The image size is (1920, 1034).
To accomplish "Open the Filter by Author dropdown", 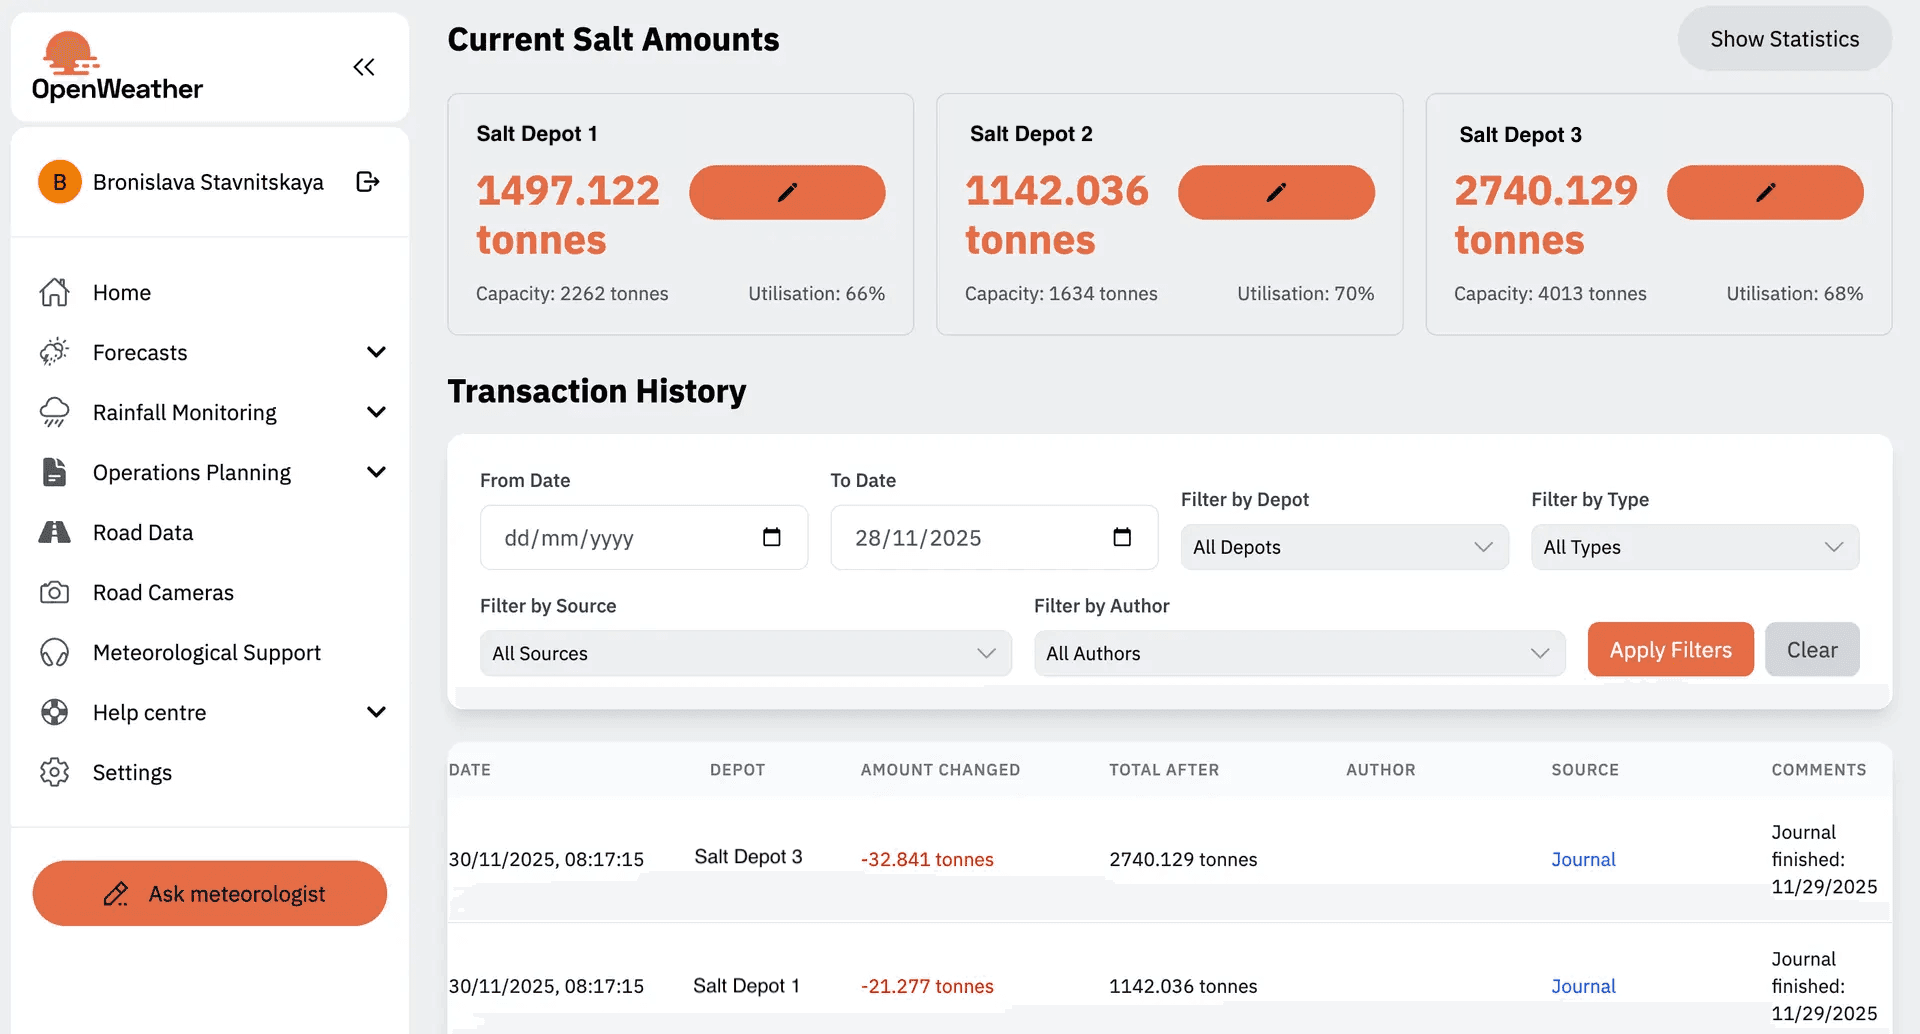I will point(1298,653).
